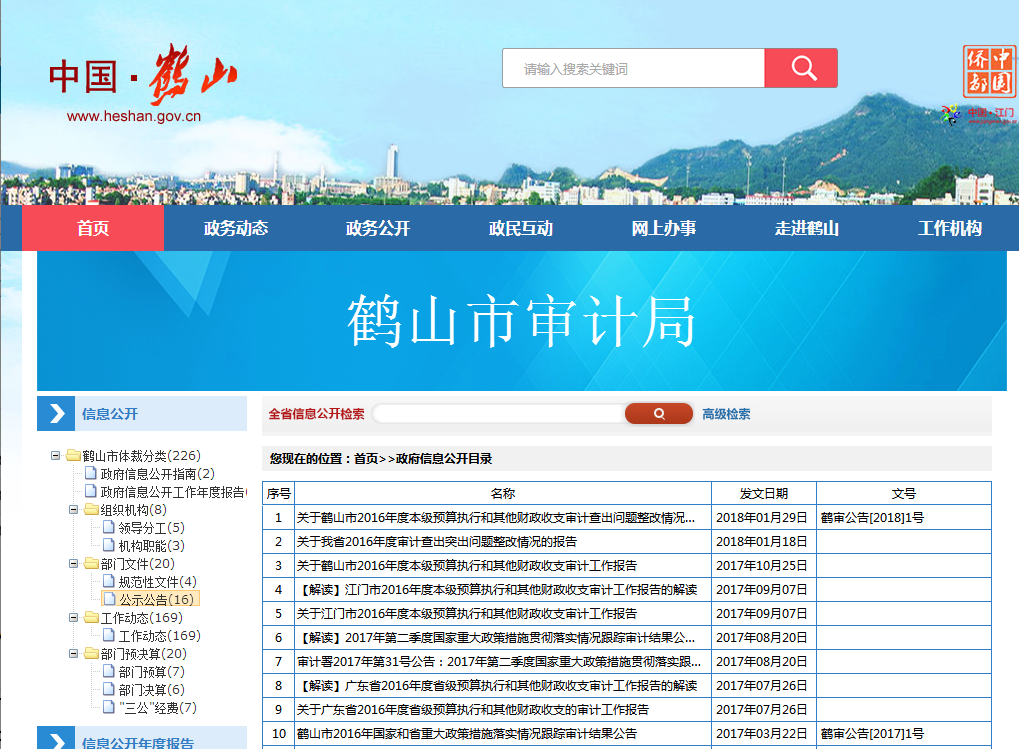Collapse the 部门预决算 folder node
This screenshot has width=1019, height=749.
coord(74,654)
